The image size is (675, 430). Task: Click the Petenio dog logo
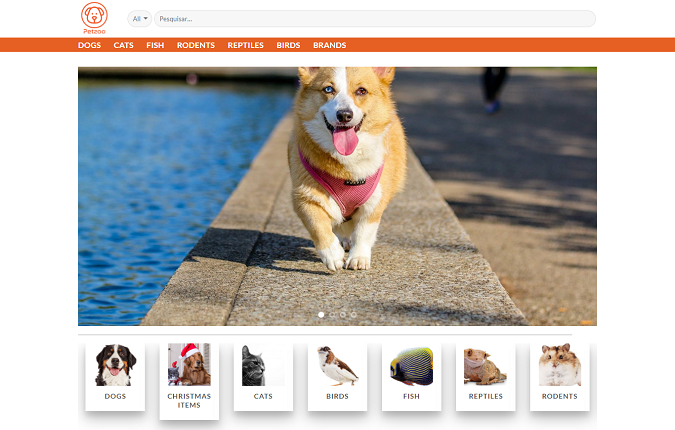[x=94, y=17]
